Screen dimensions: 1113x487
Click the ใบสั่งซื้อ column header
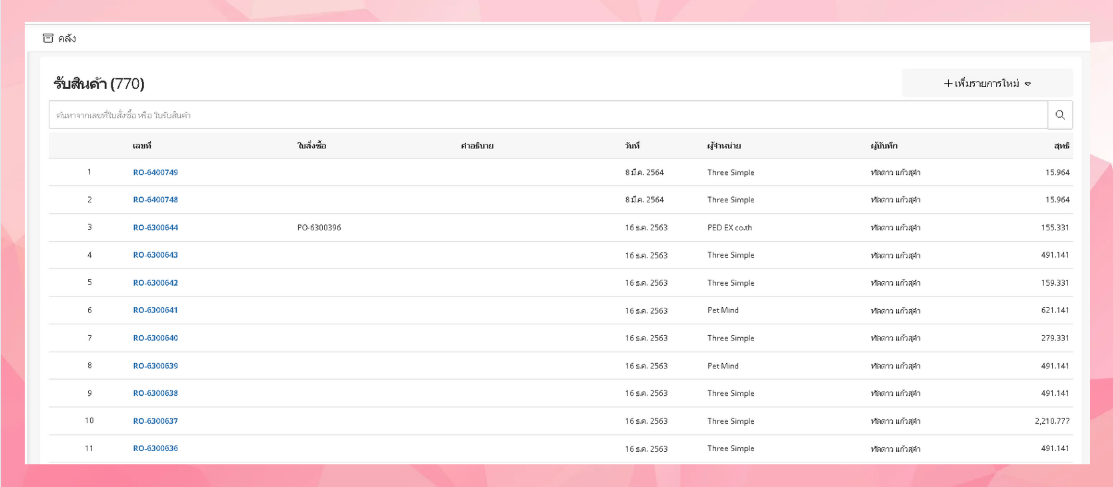[x=312, y=146]
